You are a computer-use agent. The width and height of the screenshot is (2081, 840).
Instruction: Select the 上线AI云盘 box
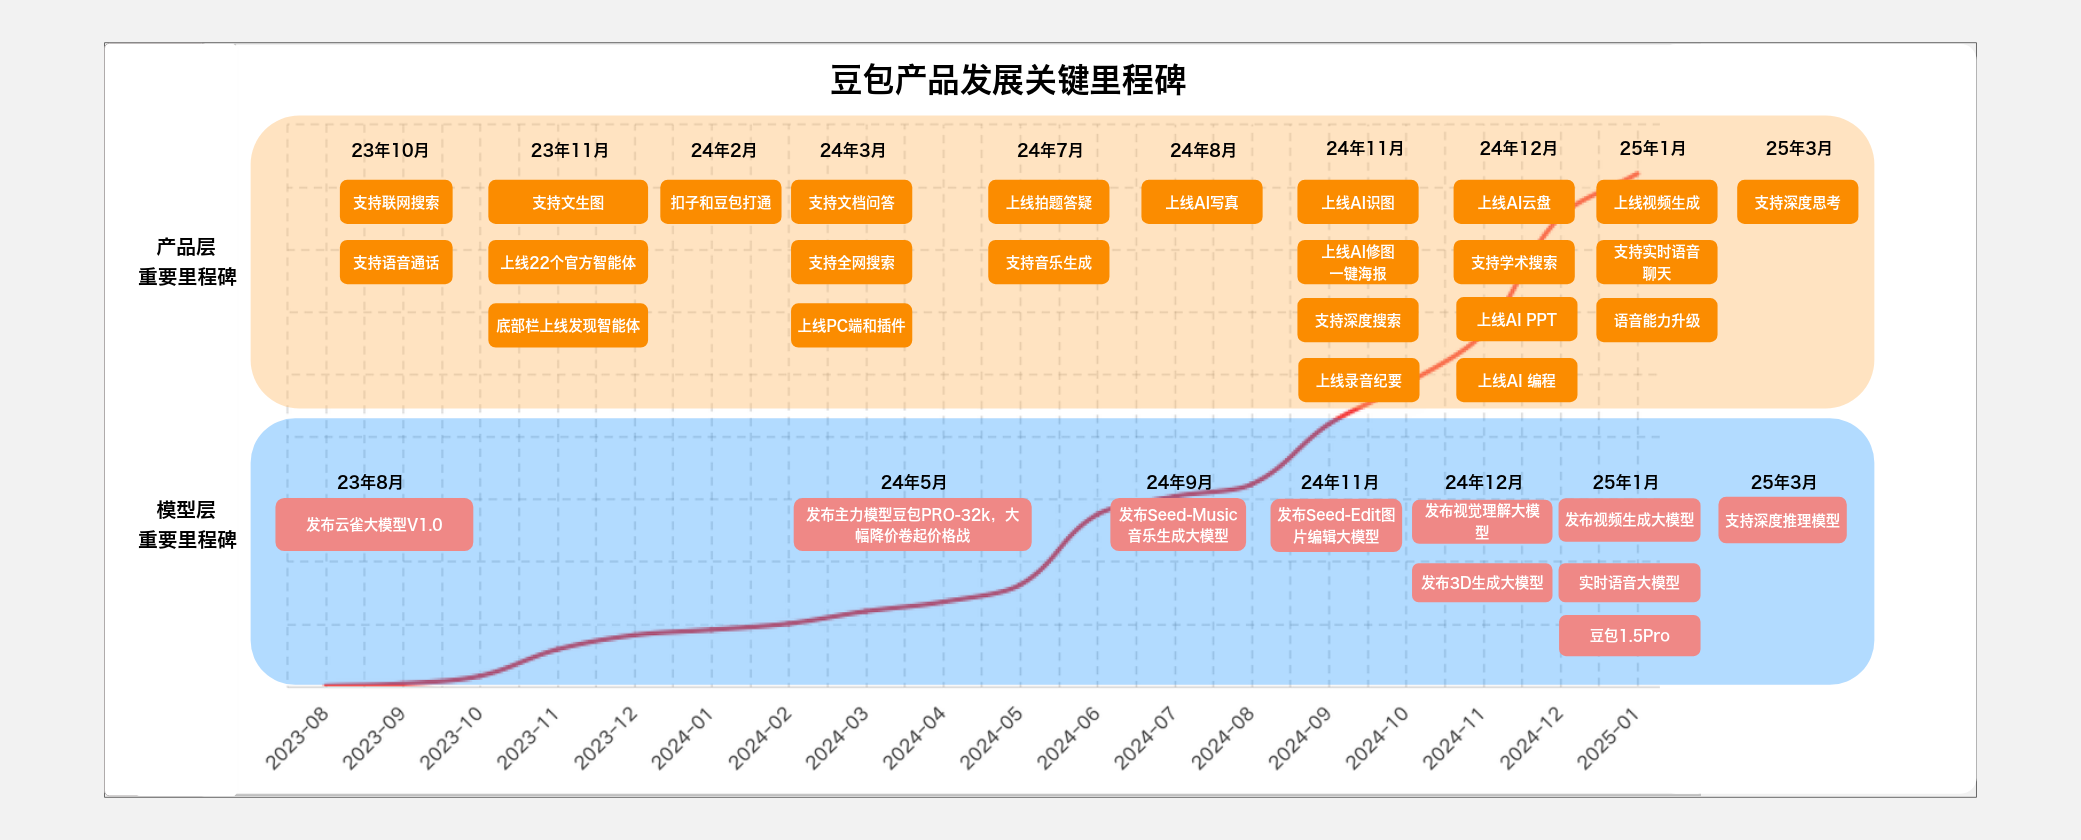click(x=1514, y=202)
